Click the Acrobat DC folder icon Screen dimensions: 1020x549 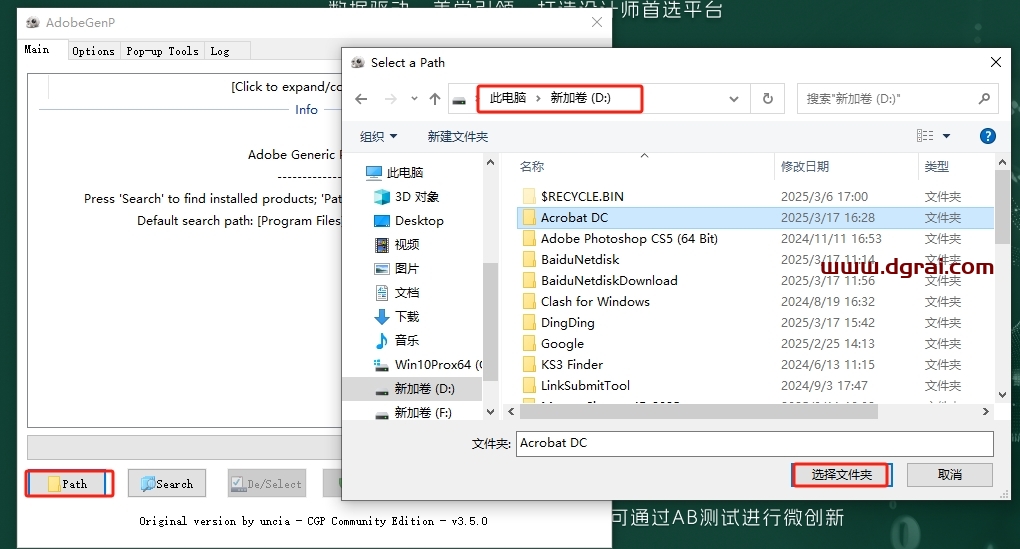pyautogui.click(x=529, y=217)
